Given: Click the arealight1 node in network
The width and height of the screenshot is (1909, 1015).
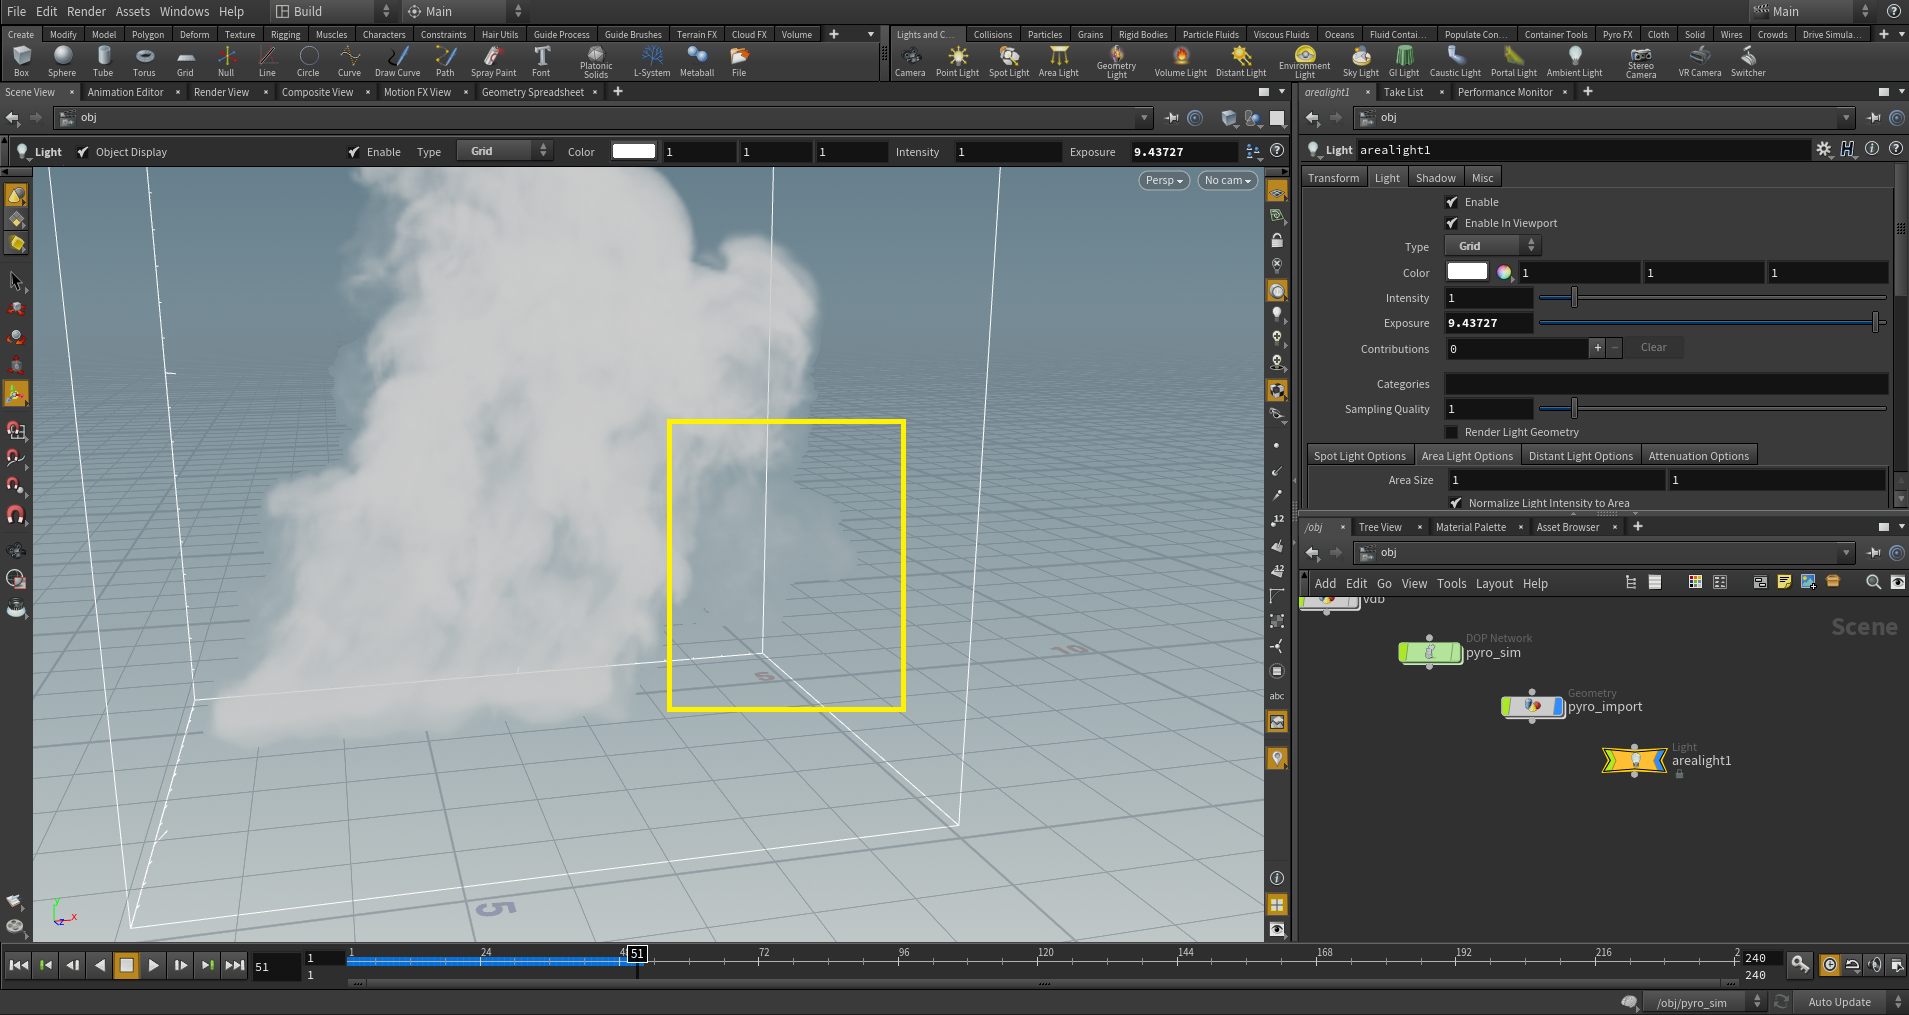Looking at the screenshot, I should click(x=1635, y=761).
